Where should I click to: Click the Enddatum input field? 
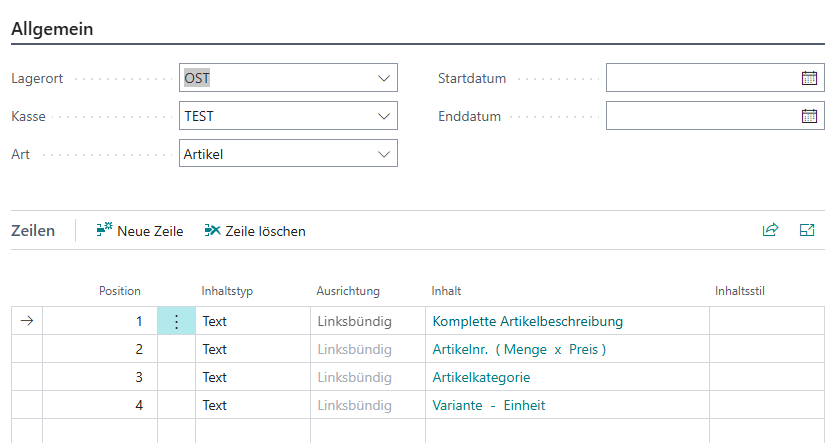tap(700, 116)
